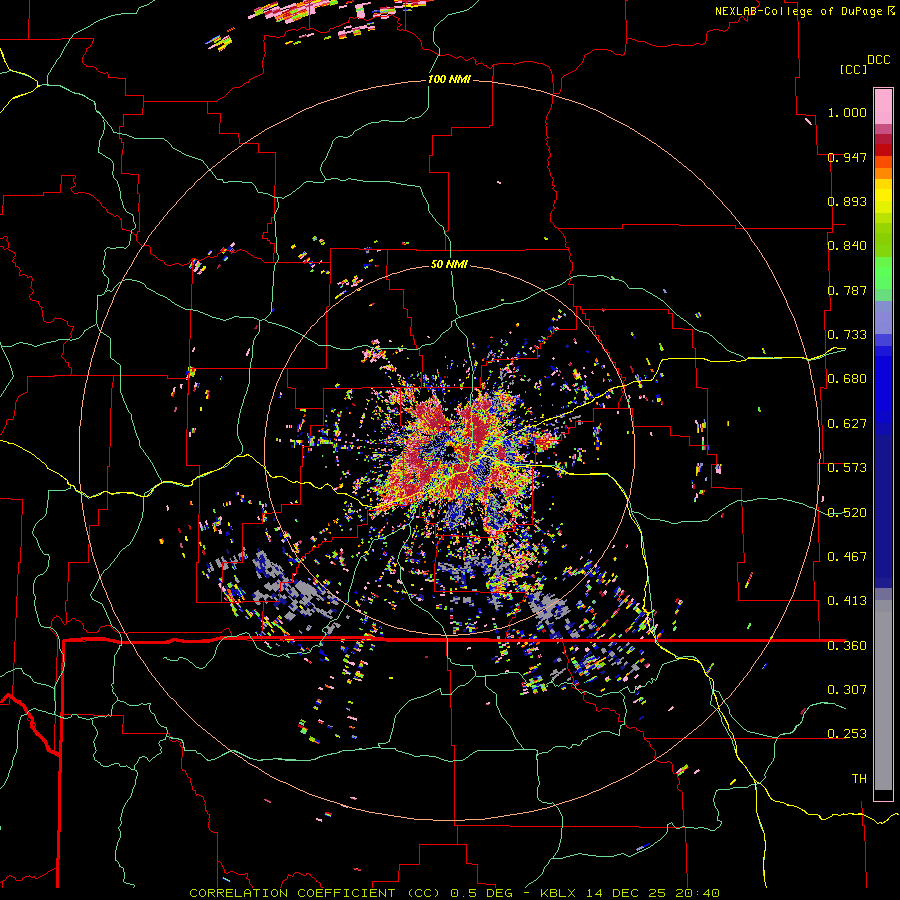Click the TH threshold label on the scale
This screenshot has height=900, width=900.
click(859, 779)
